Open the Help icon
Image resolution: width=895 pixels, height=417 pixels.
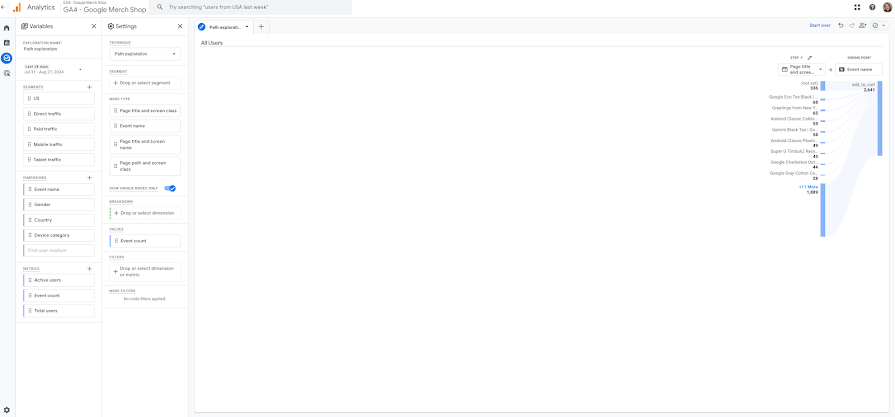(872, 7)
